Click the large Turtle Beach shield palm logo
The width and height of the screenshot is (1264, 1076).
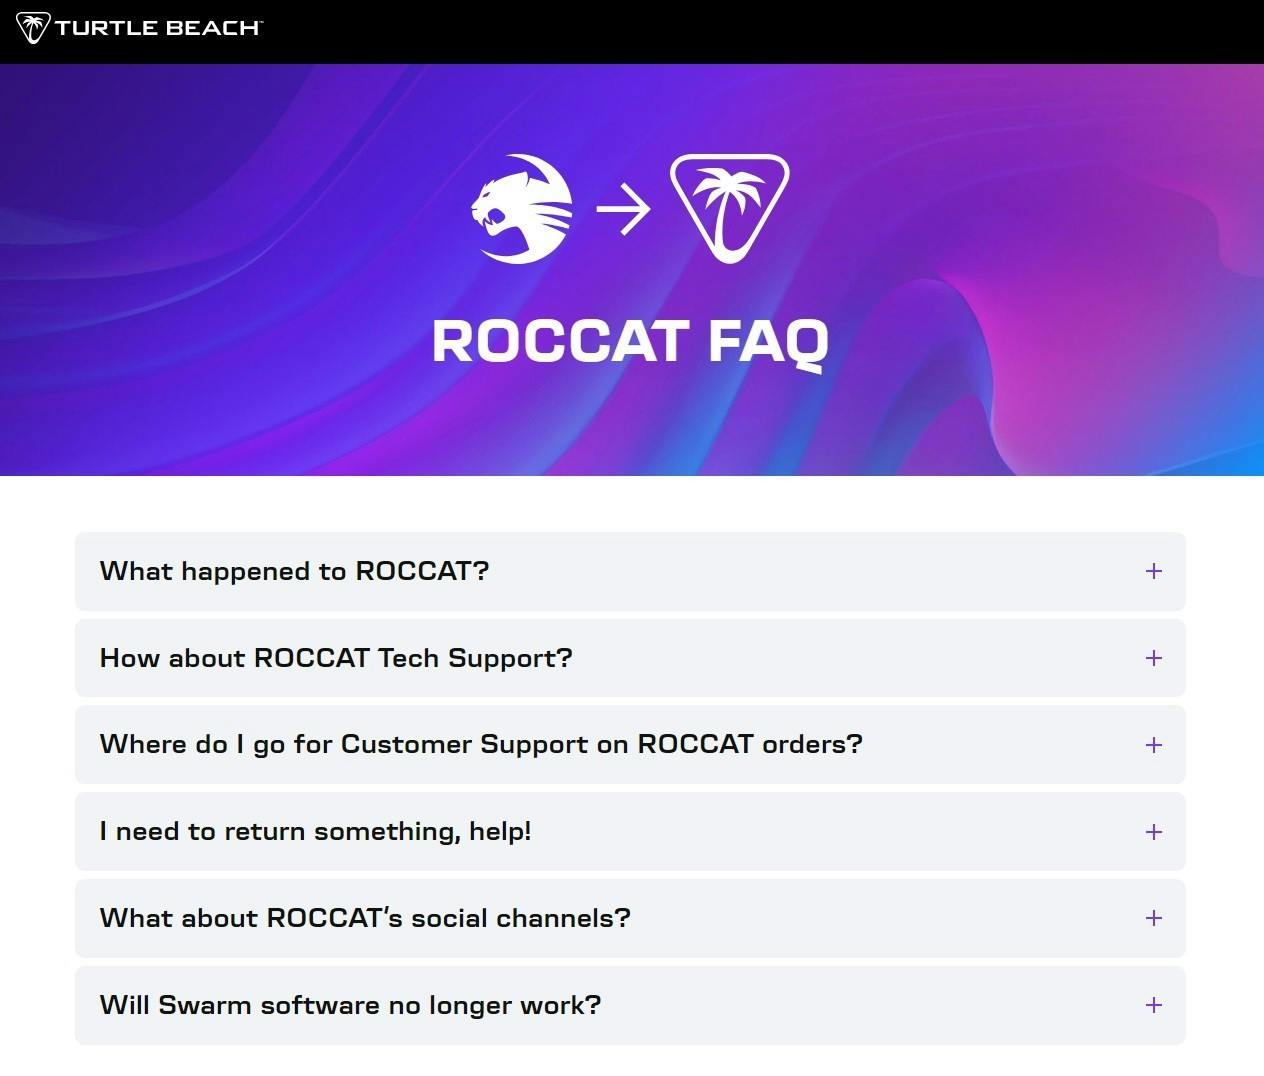click(729, 209)
